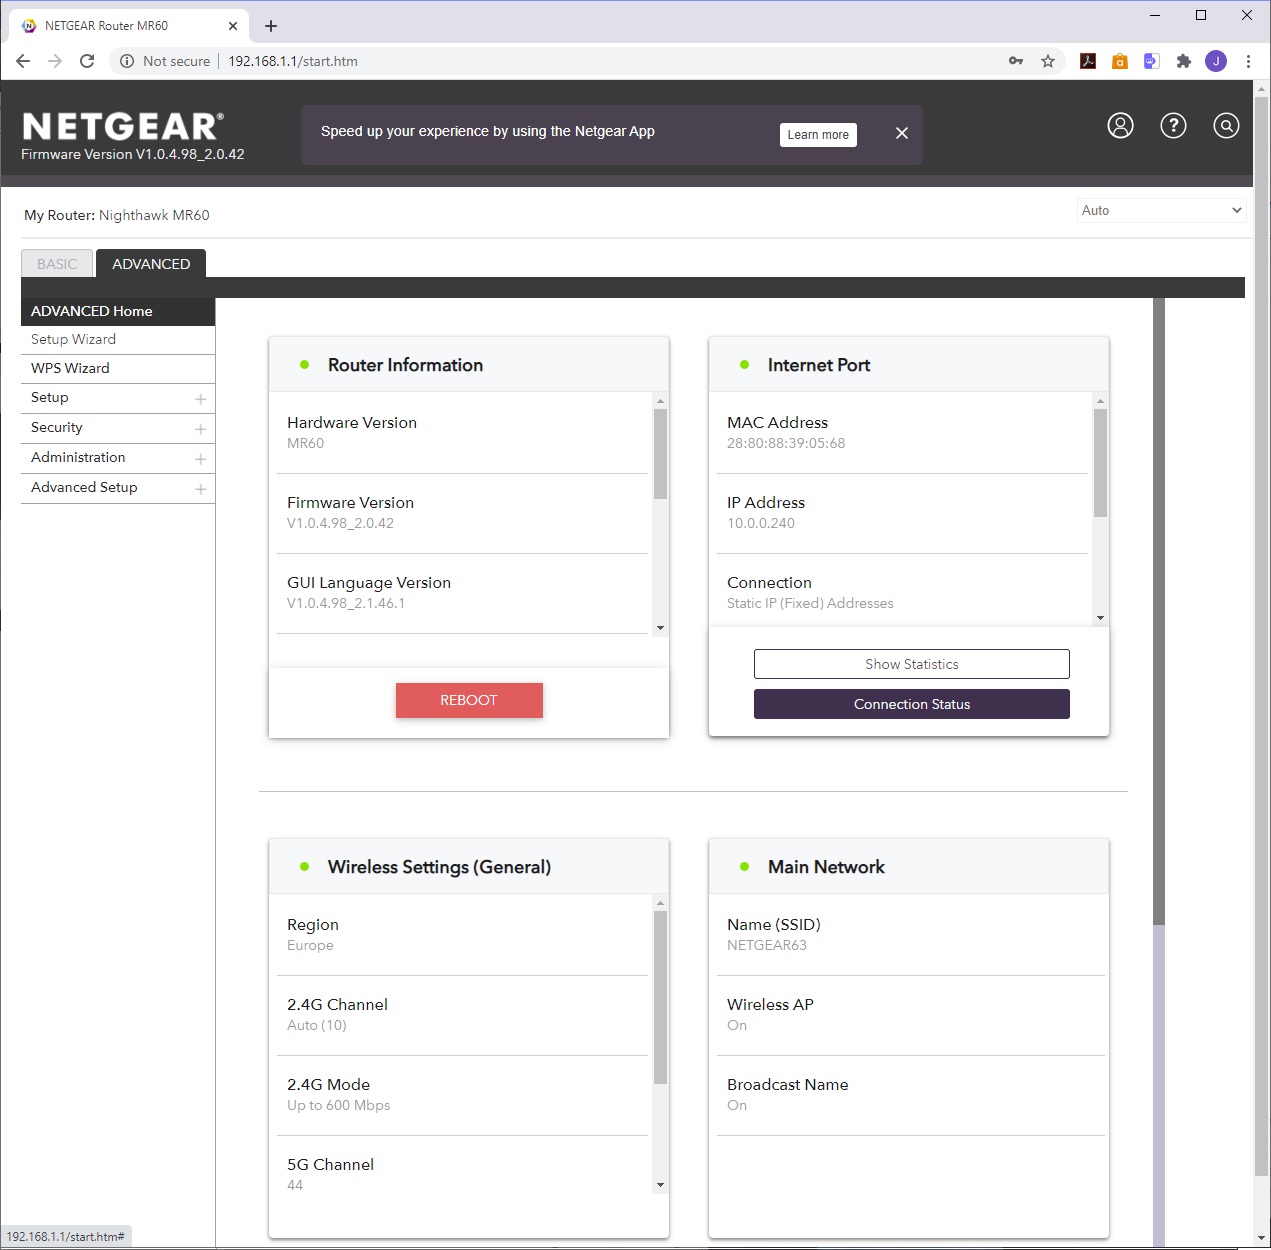Screen dimensions: 1271x1250
Task: Expand the Security menu plus icon
Action: 200,429
